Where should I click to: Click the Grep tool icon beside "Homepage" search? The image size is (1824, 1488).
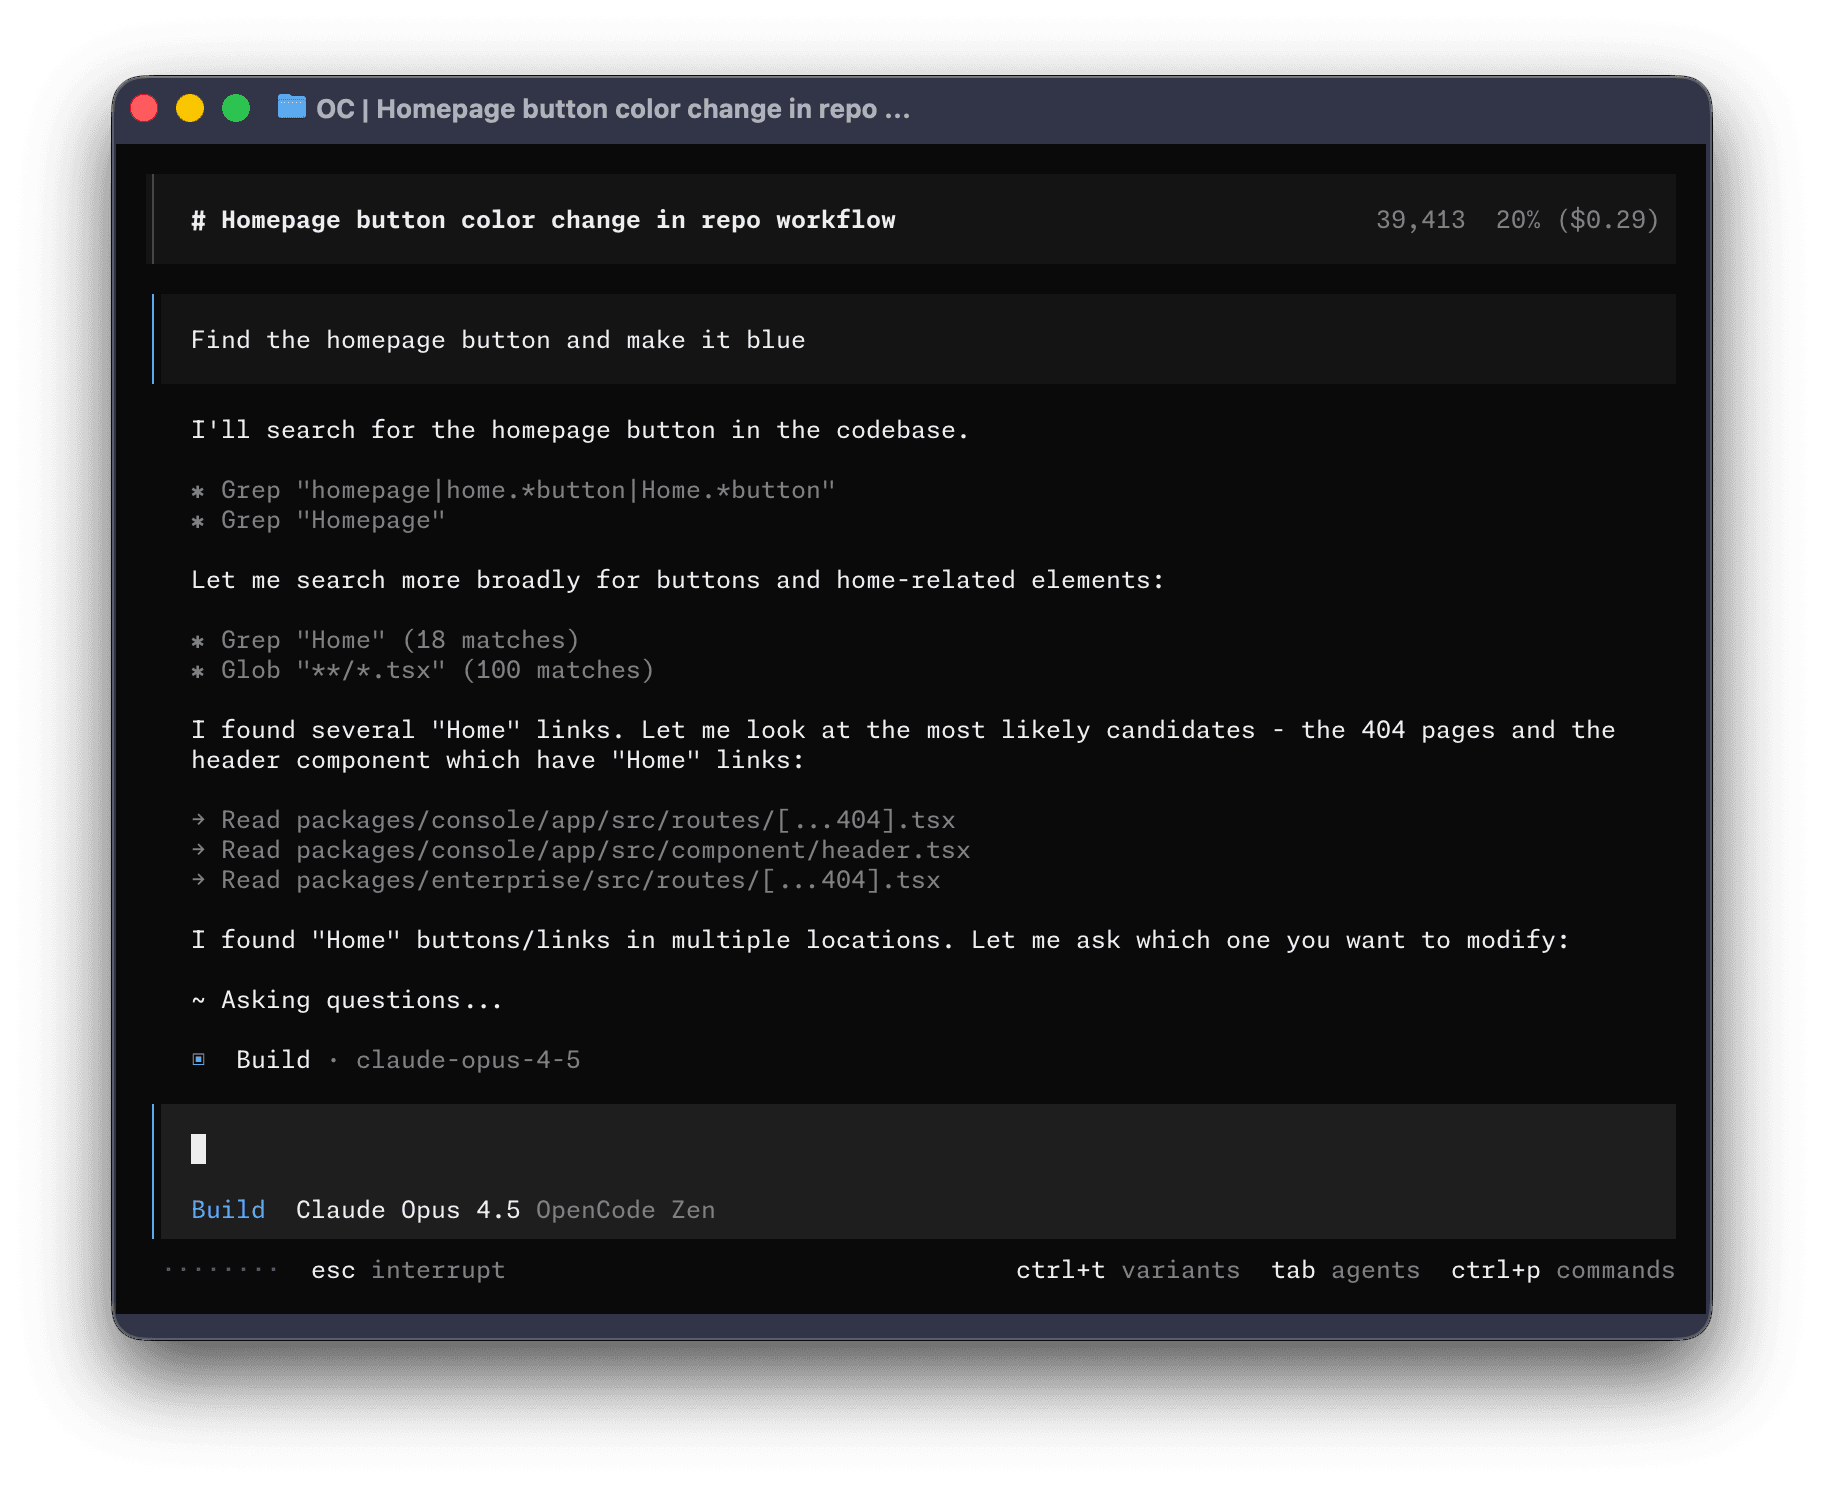[199, 519]
